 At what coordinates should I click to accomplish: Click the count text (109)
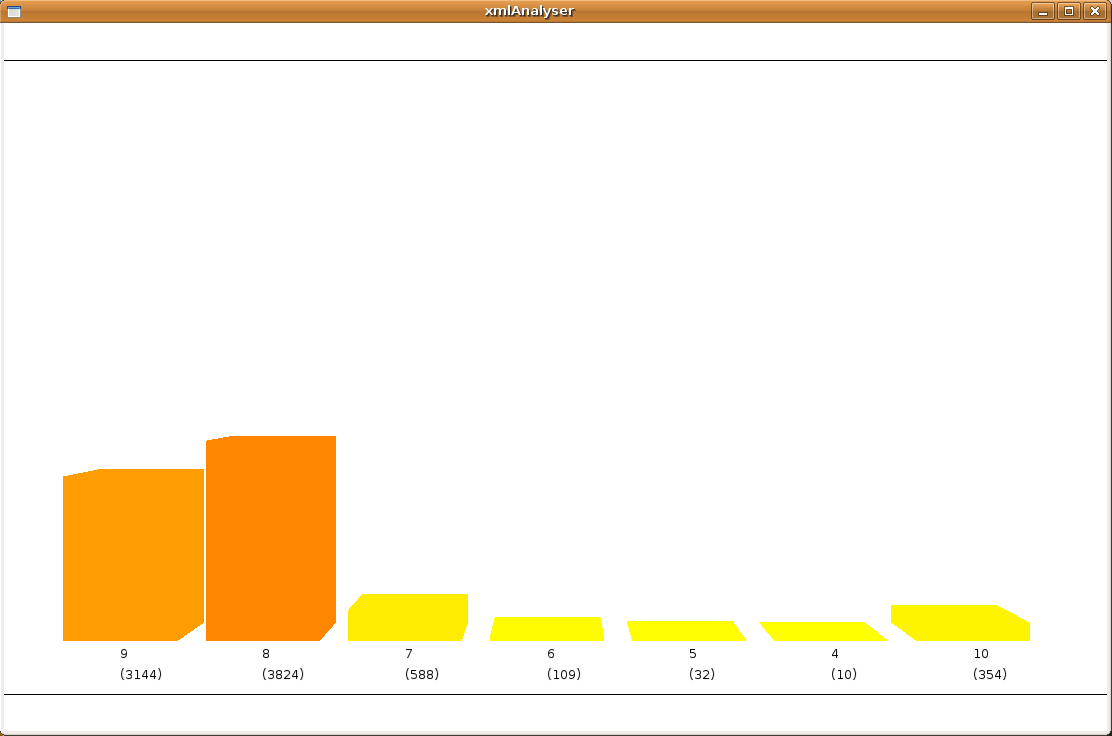pos(564,674)
